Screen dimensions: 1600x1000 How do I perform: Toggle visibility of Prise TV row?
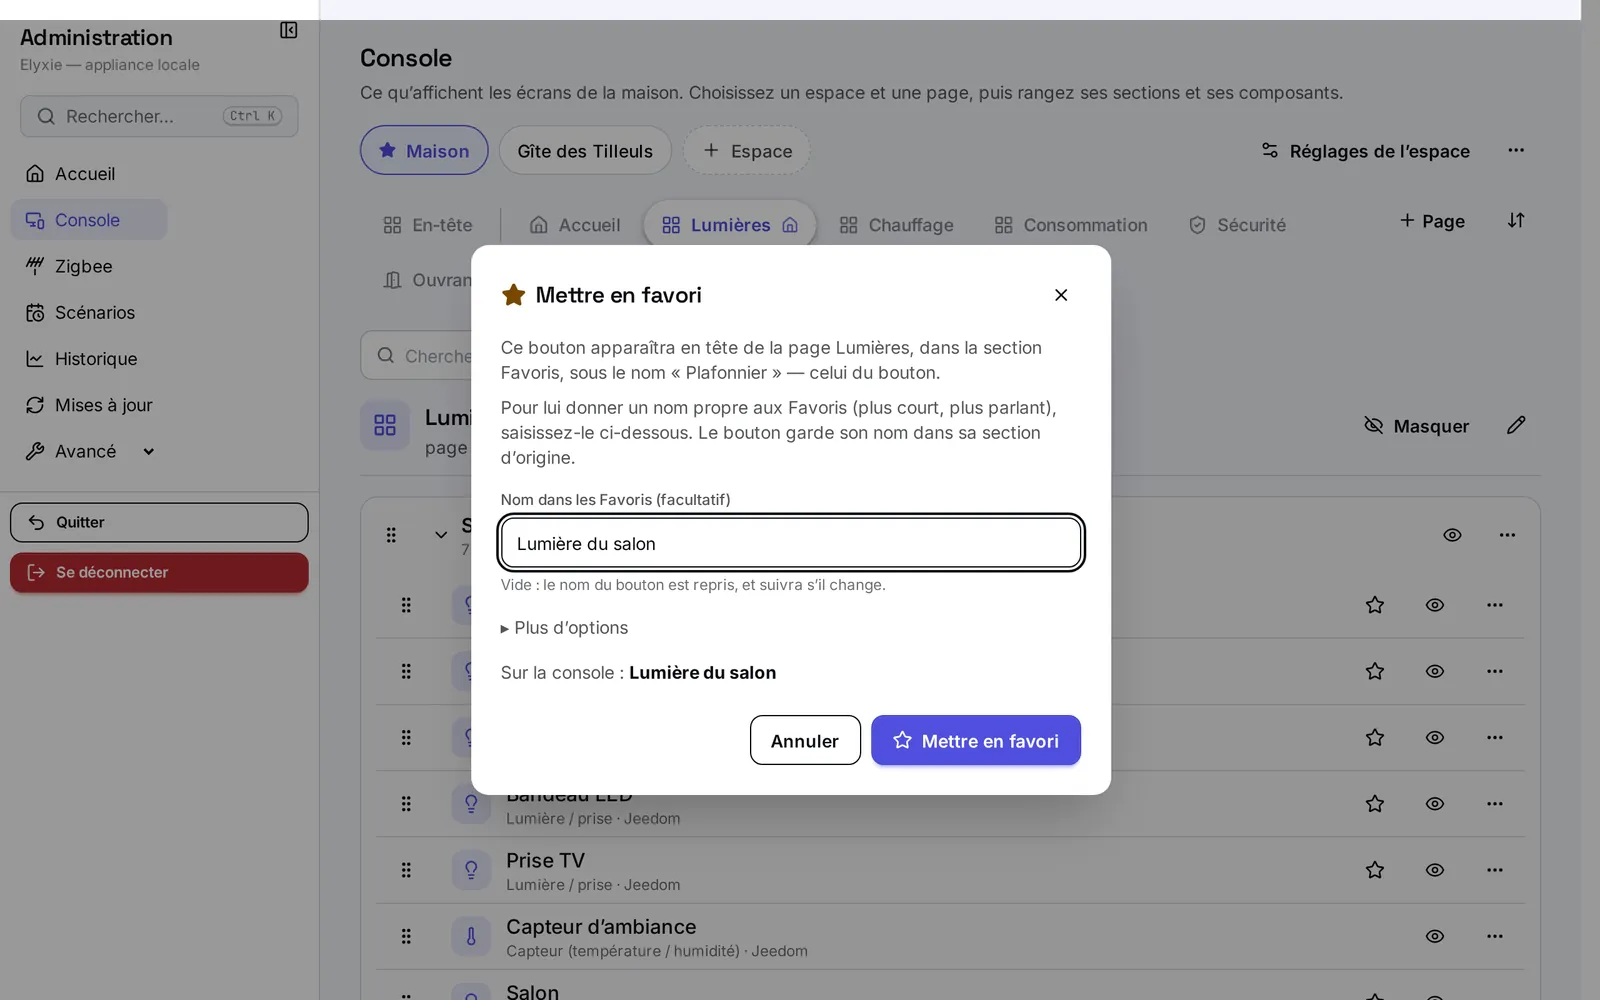pyautogui.click(x=1435, y=870)
